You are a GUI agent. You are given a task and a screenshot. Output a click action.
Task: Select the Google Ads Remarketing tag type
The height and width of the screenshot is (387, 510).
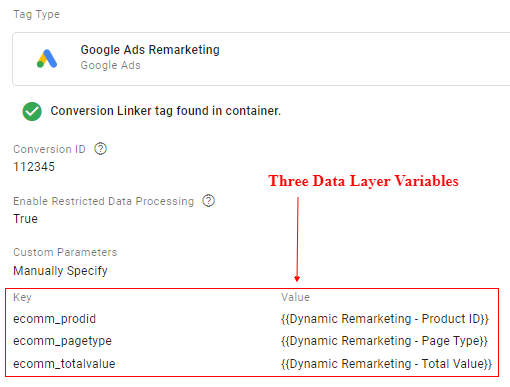coord(261,59)
